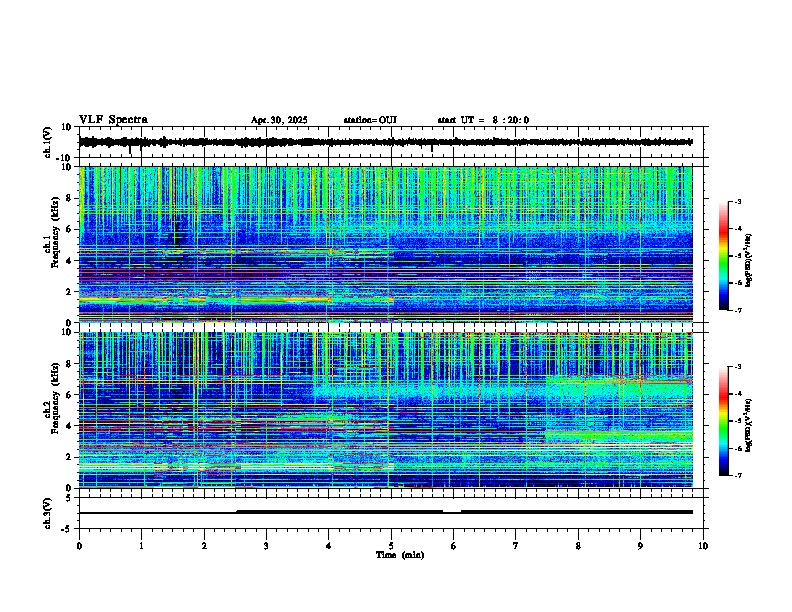Viewport: 792px width, 612px height.
Task: Click the "ch.1(V)" axis label
Action: tap(48, 142)
